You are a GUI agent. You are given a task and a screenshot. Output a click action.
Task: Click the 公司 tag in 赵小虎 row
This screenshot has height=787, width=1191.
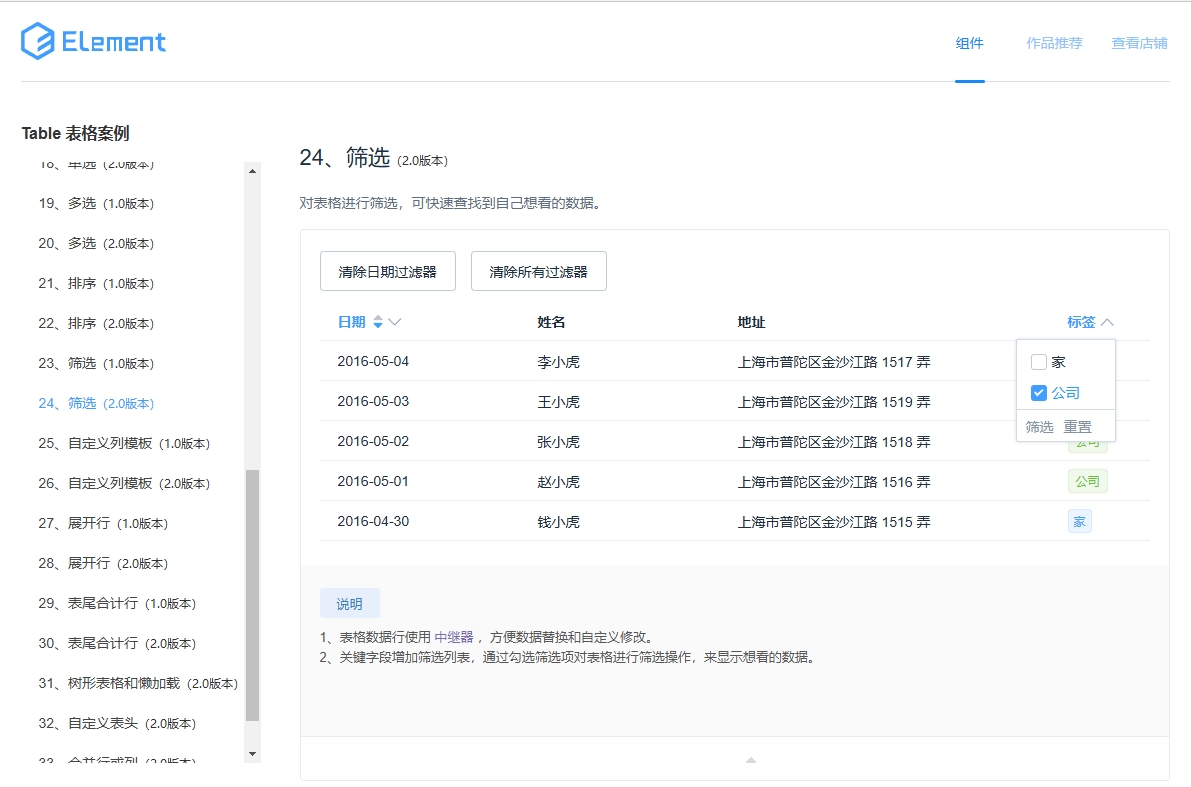(1087, 482)
